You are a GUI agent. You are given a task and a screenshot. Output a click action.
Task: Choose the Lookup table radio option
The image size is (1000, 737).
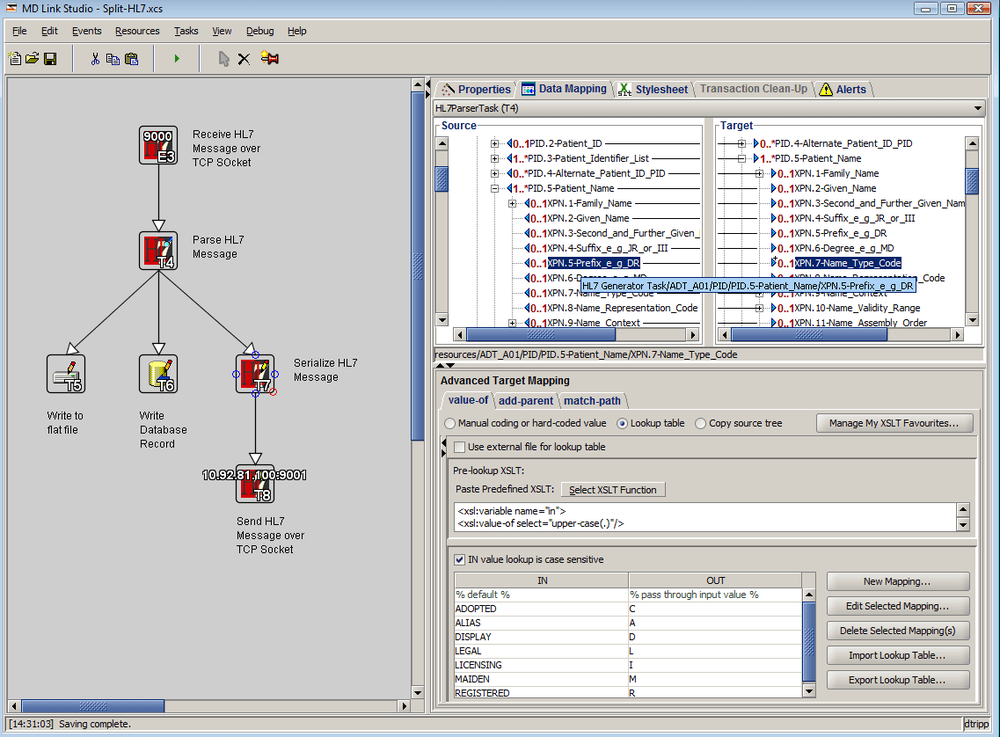click(622, 423)
